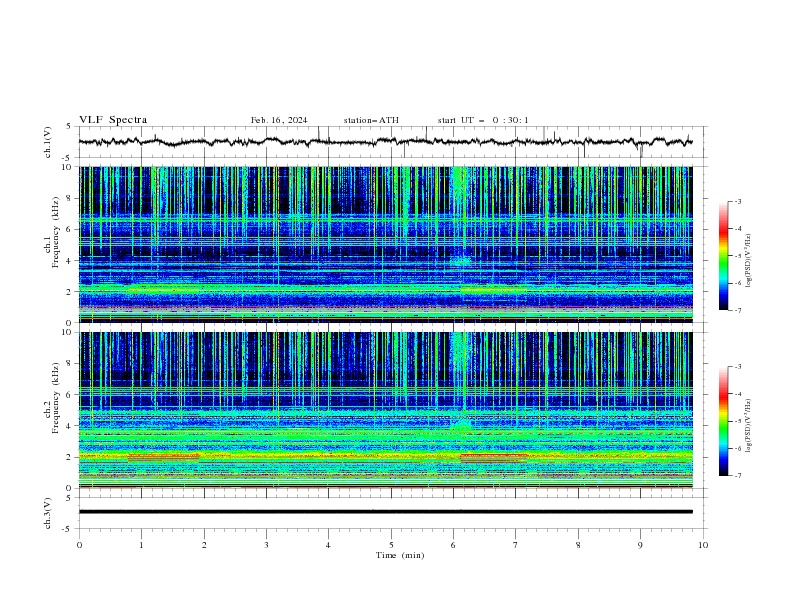792x612 pixels.
Task: Click the "ch.3(V)" axis label
Action: (48, 513)
